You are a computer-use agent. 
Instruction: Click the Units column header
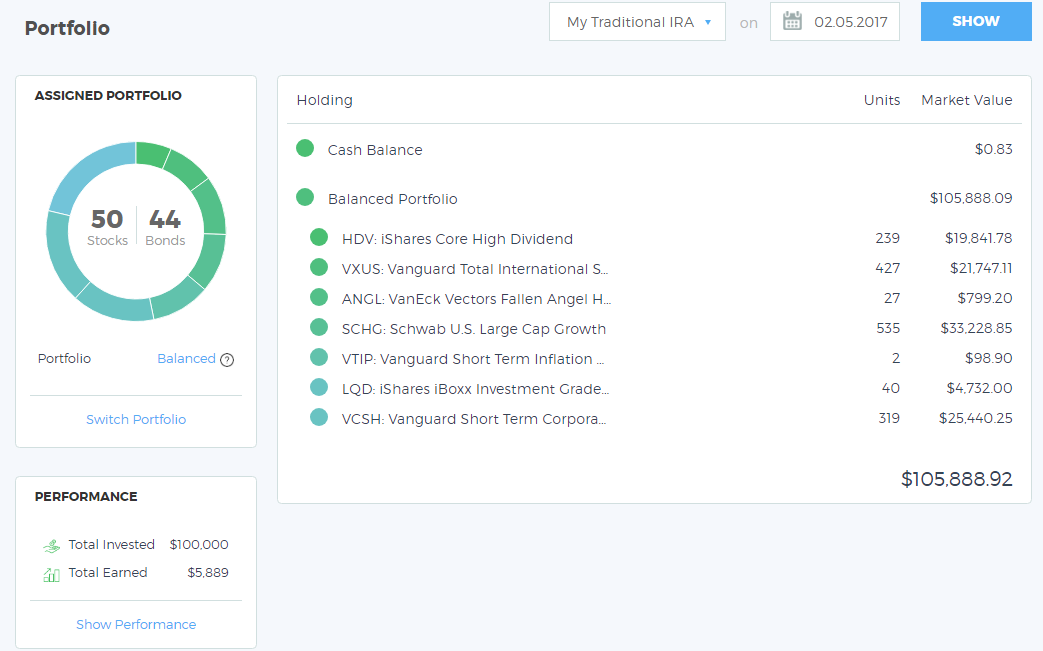(881, 100)
